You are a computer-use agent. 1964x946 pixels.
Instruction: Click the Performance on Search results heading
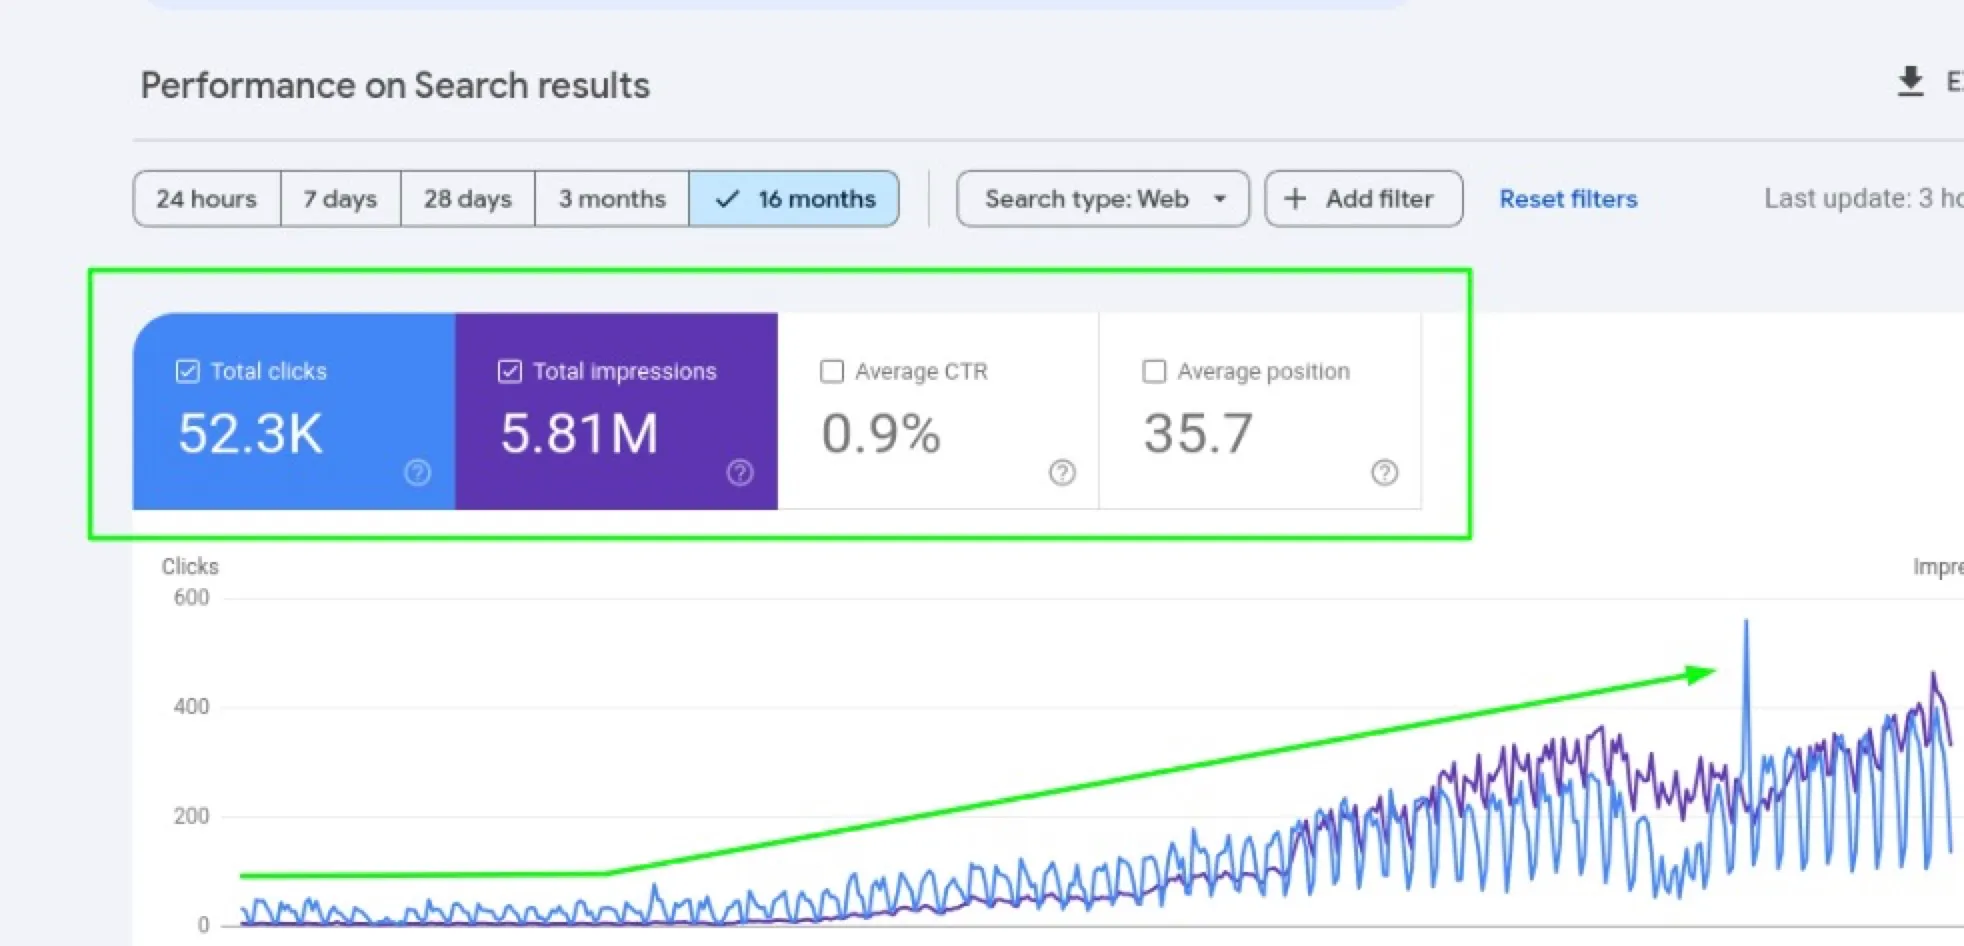(395, 86)
